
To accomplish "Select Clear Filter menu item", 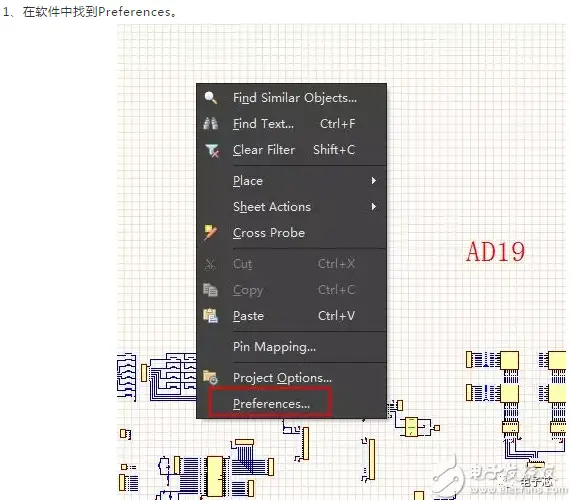I will point(291,150).
